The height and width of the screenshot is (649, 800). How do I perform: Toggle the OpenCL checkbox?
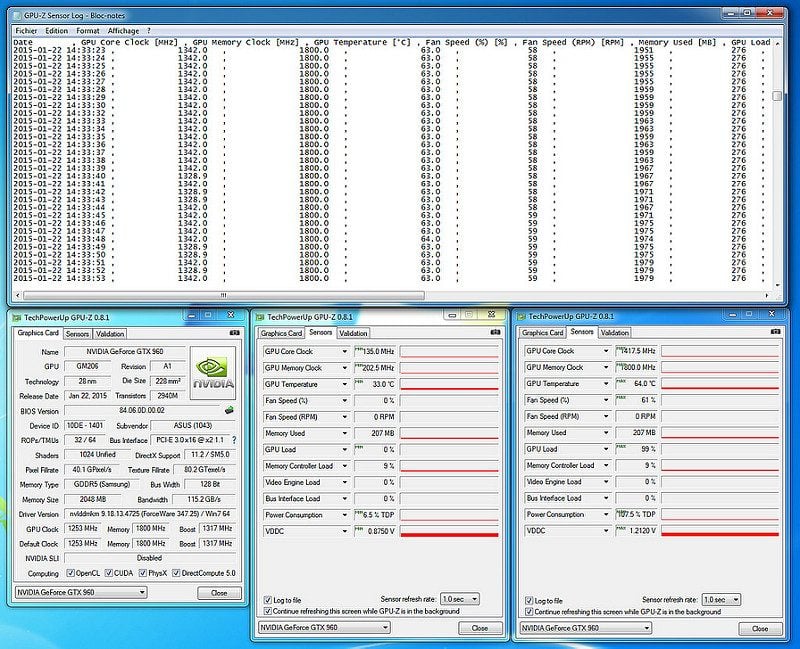[70, 573]
